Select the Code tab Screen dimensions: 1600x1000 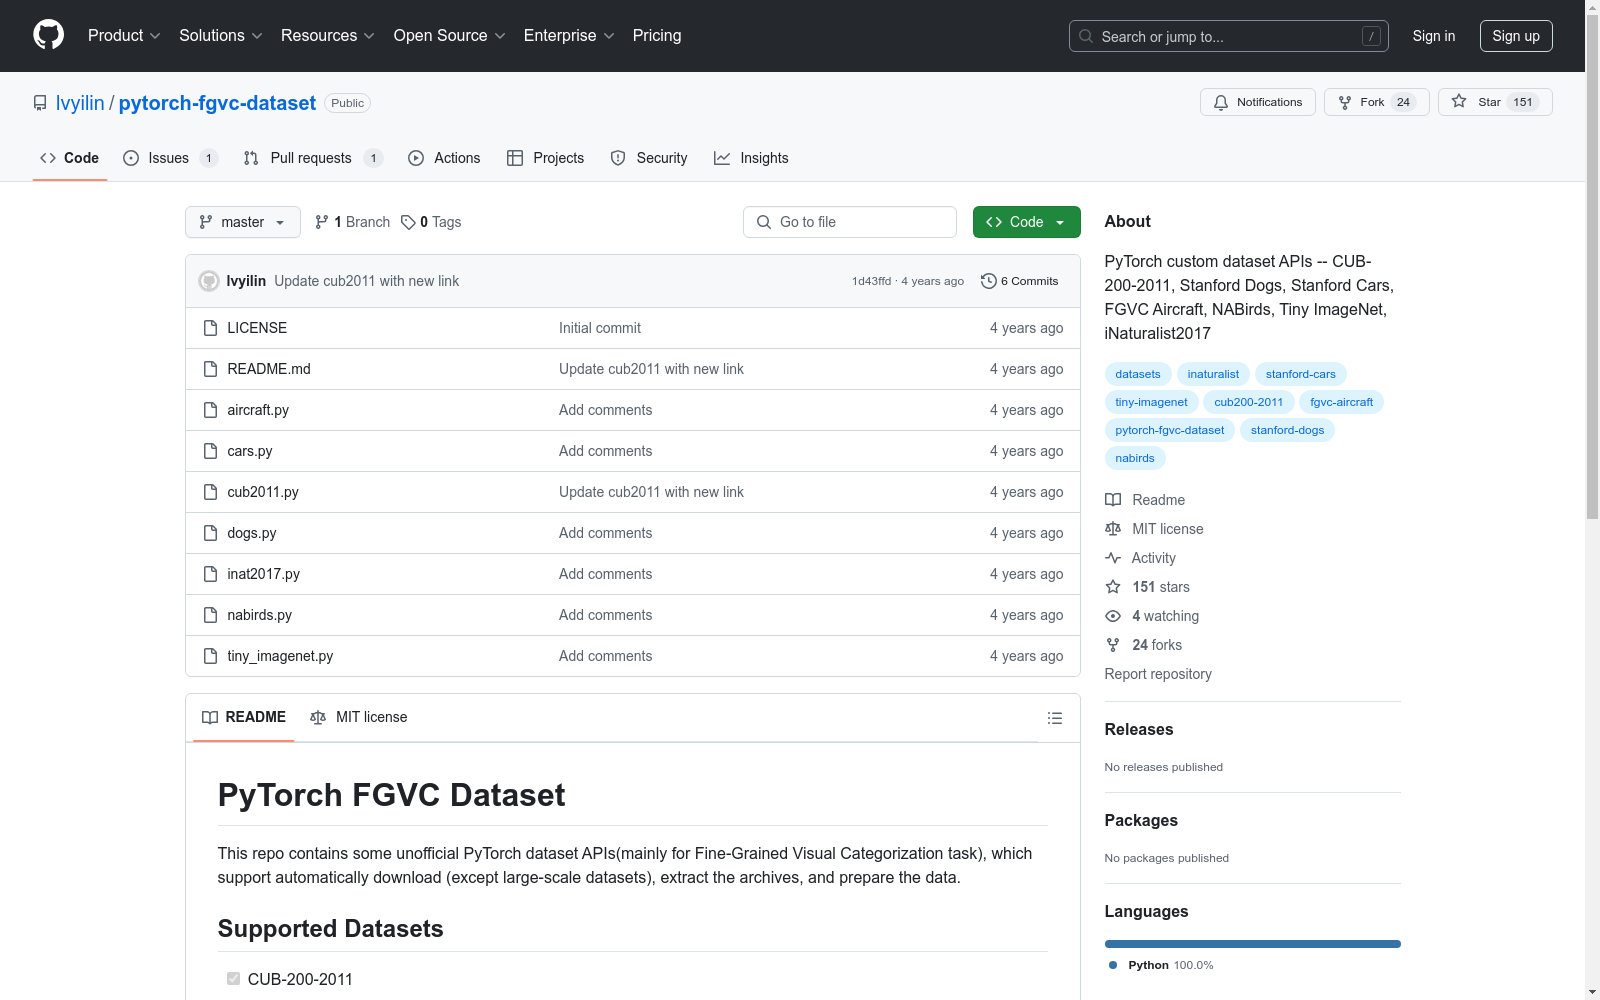(x=69, y=158)
